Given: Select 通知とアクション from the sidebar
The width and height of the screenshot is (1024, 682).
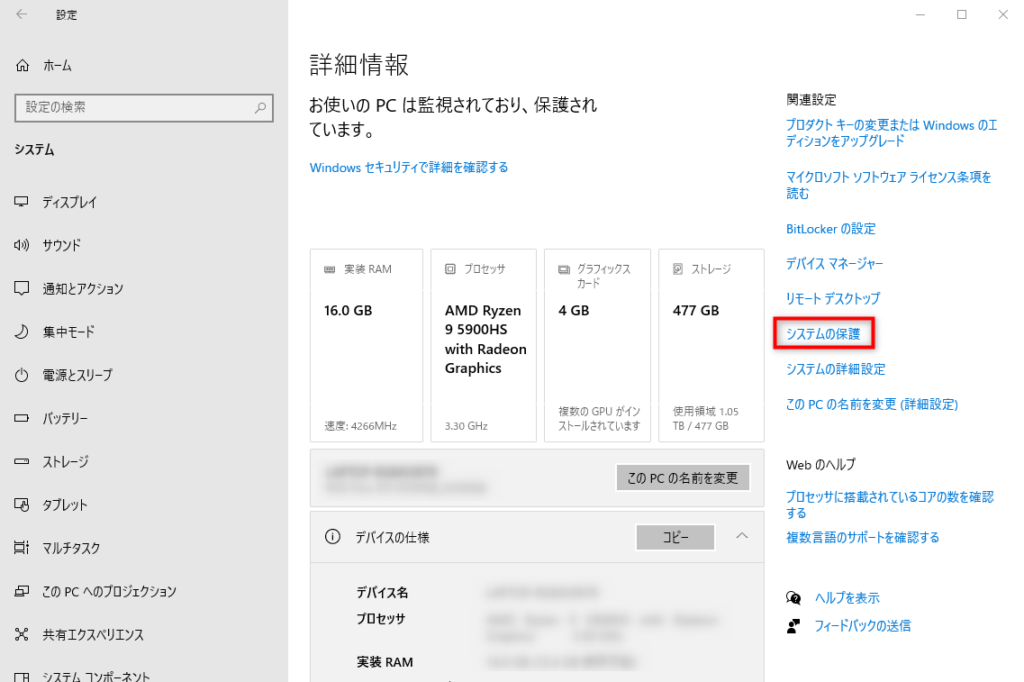Looking at the screenshot, I should coord(20,288).
